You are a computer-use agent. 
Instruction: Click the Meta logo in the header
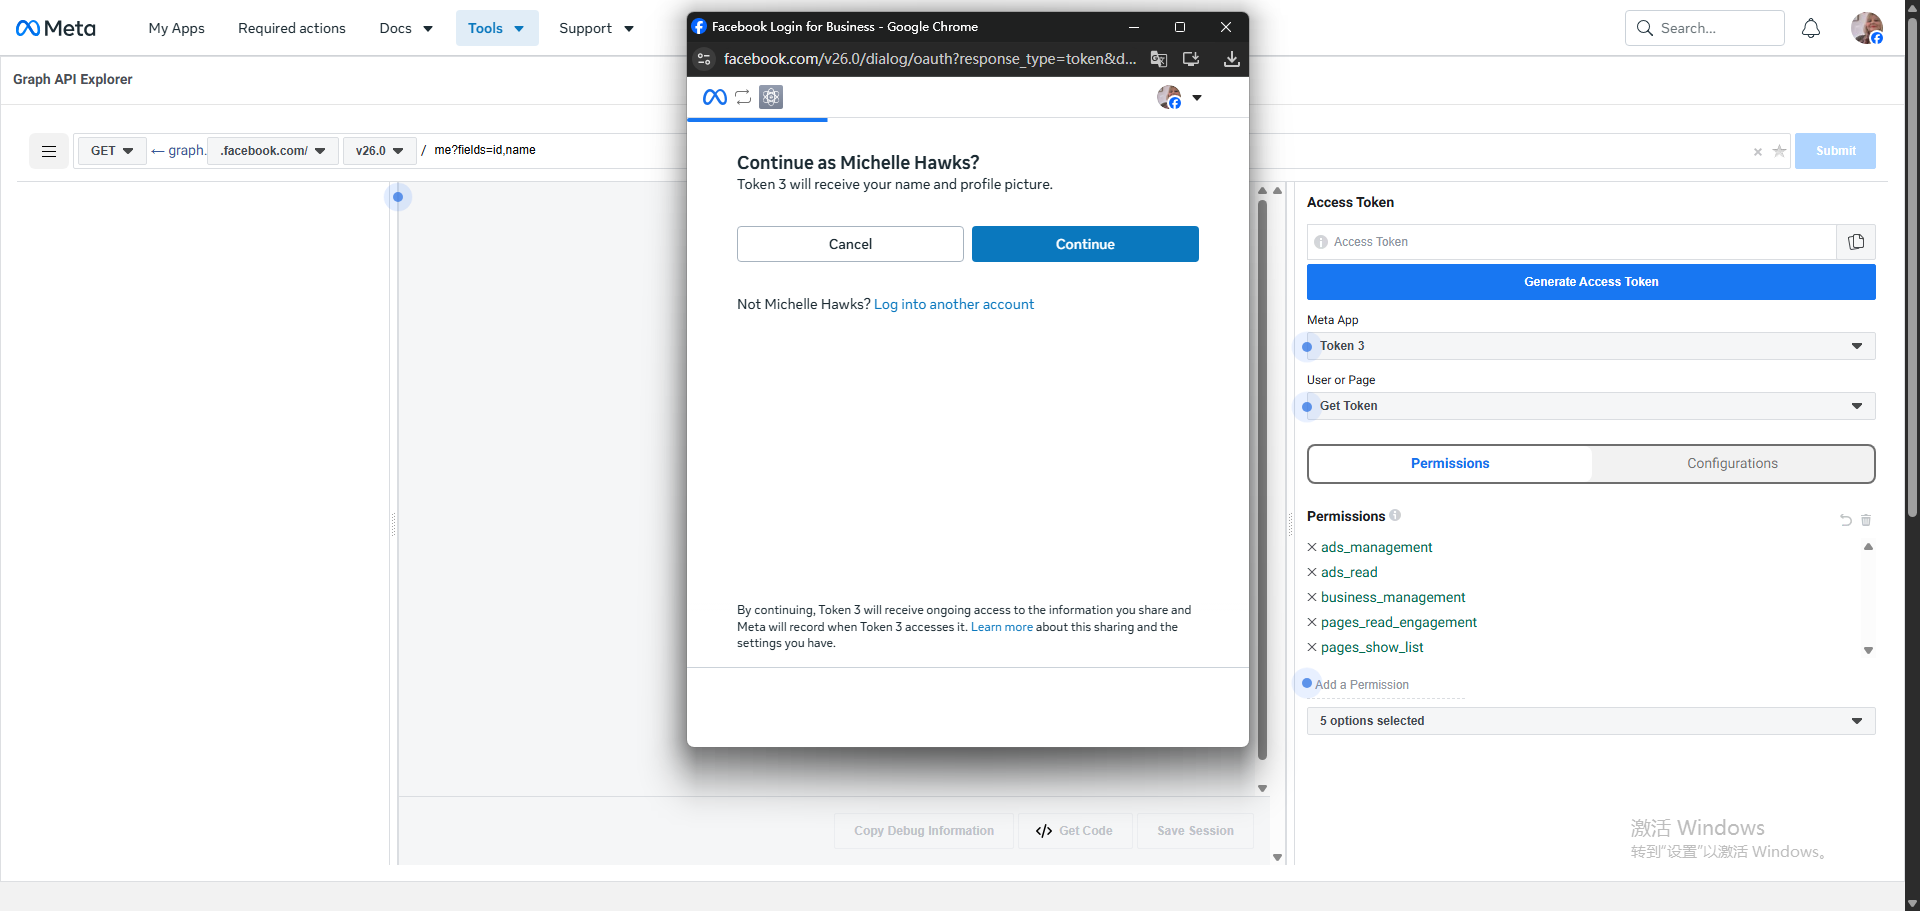(56, 28)
